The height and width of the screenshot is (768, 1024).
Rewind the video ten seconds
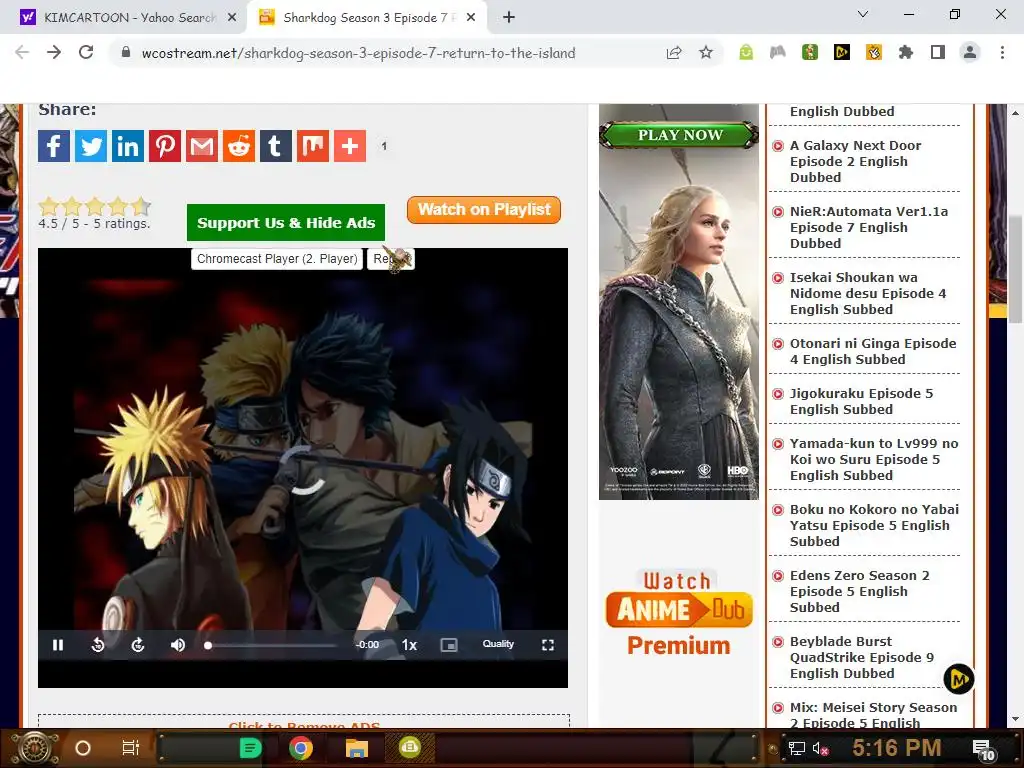click(x=98, y=645)
